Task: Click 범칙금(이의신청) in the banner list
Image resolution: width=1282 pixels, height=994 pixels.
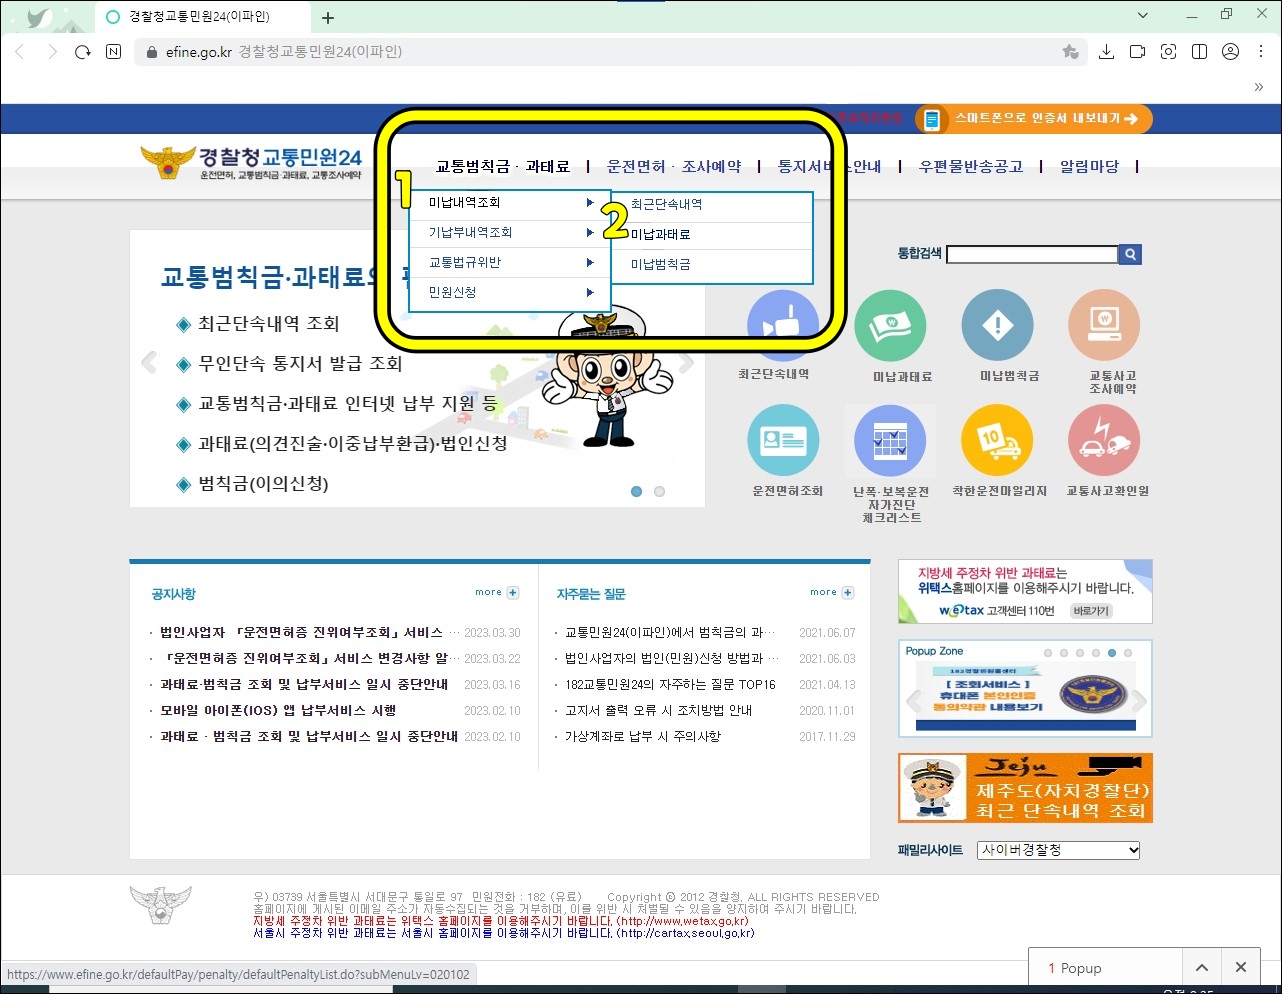Action: 263,484
